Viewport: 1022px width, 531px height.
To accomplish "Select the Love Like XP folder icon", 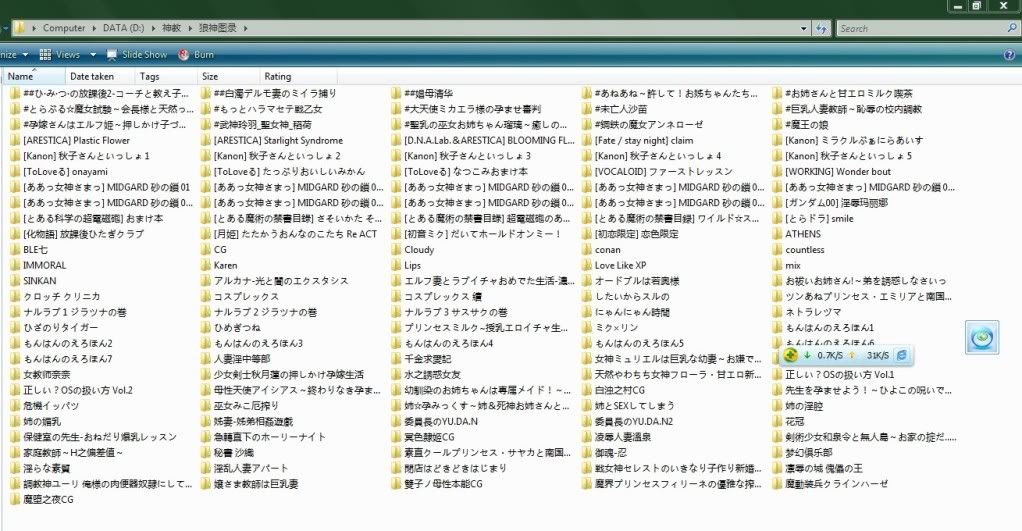I will point(587,265).
